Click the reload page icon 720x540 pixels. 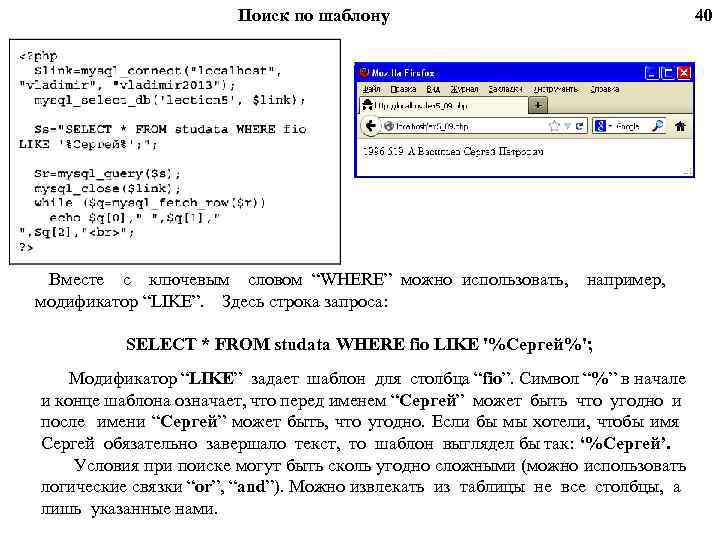tap(580, 126)
